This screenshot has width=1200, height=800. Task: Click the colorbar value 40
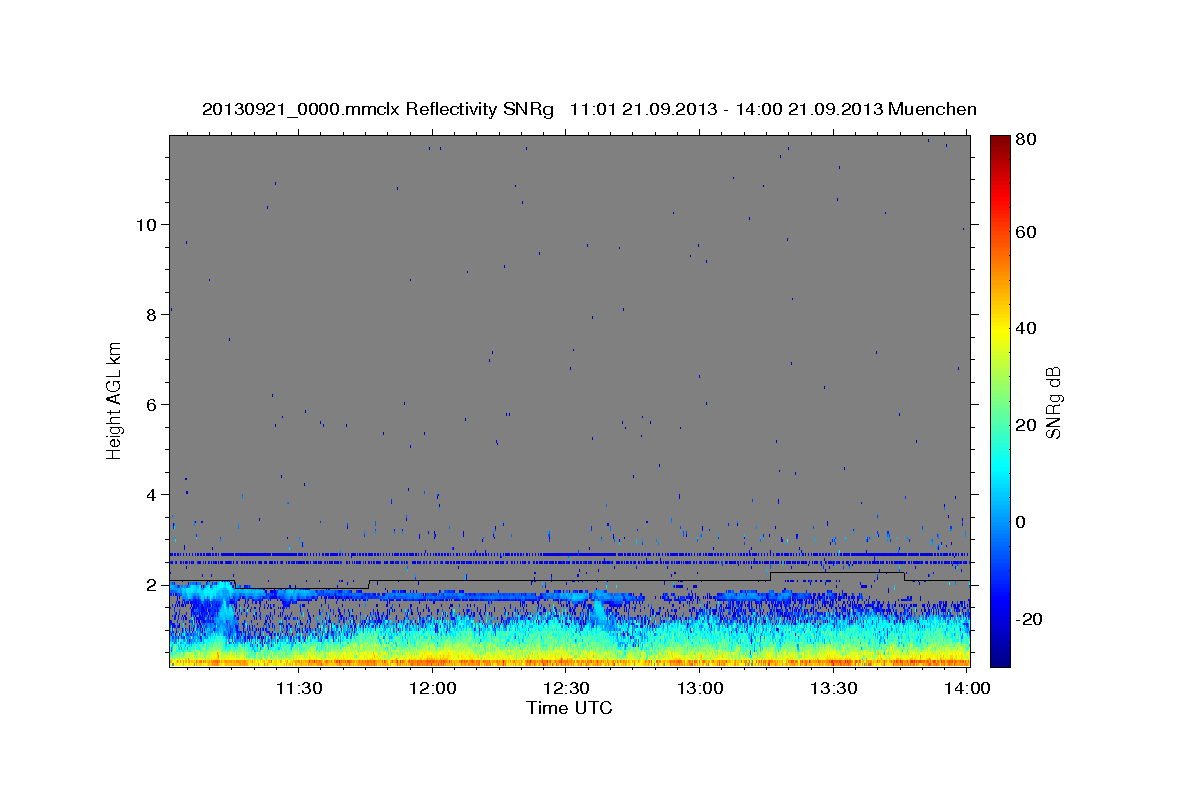click(x=1028, y=328)
